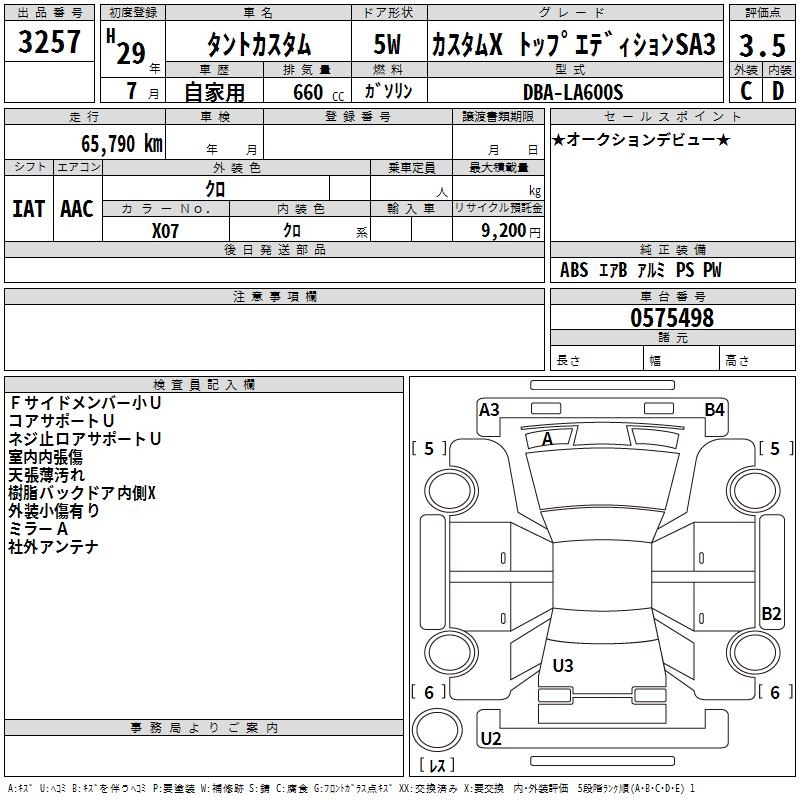Click the first registration year H29
Image resolution: width=800 pixels, height=800 pixels.
[x=127, y=47]
